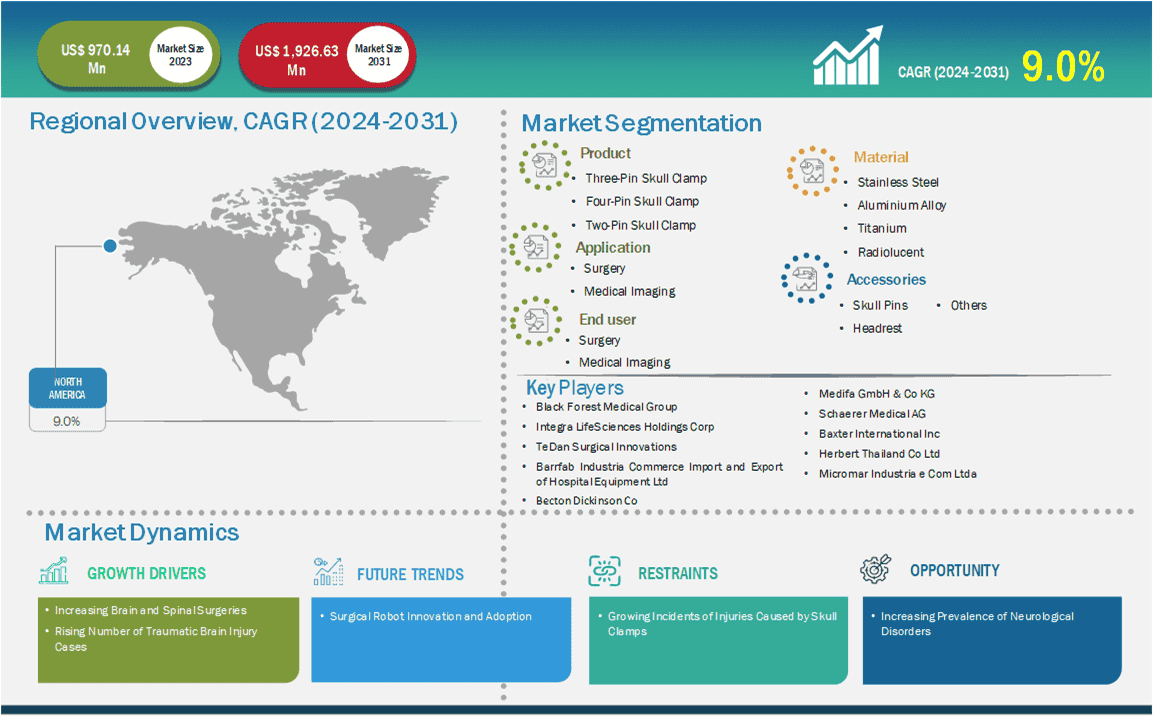Screen dimensions: 1154x716
Task: Select Medifa GmbH & Co KG
Action: pos(877,394)
